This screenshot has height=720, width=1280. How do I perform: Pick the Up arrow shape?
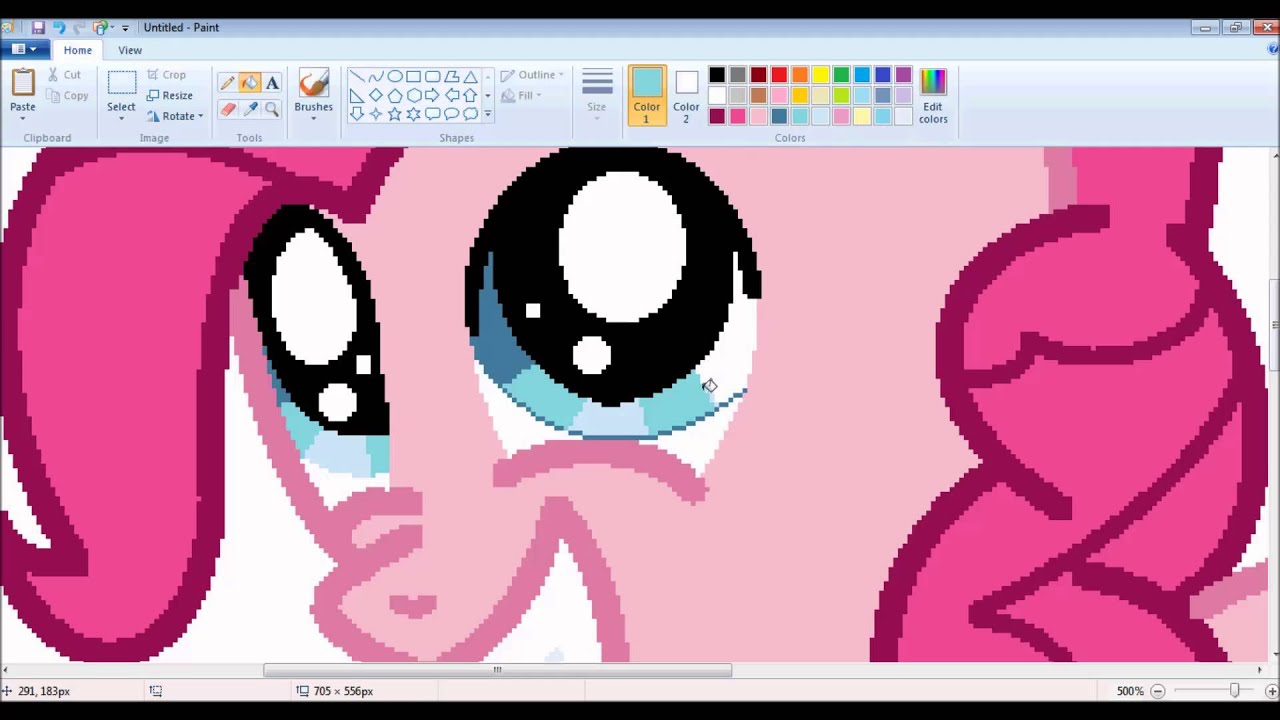click(x=470, y=96)
